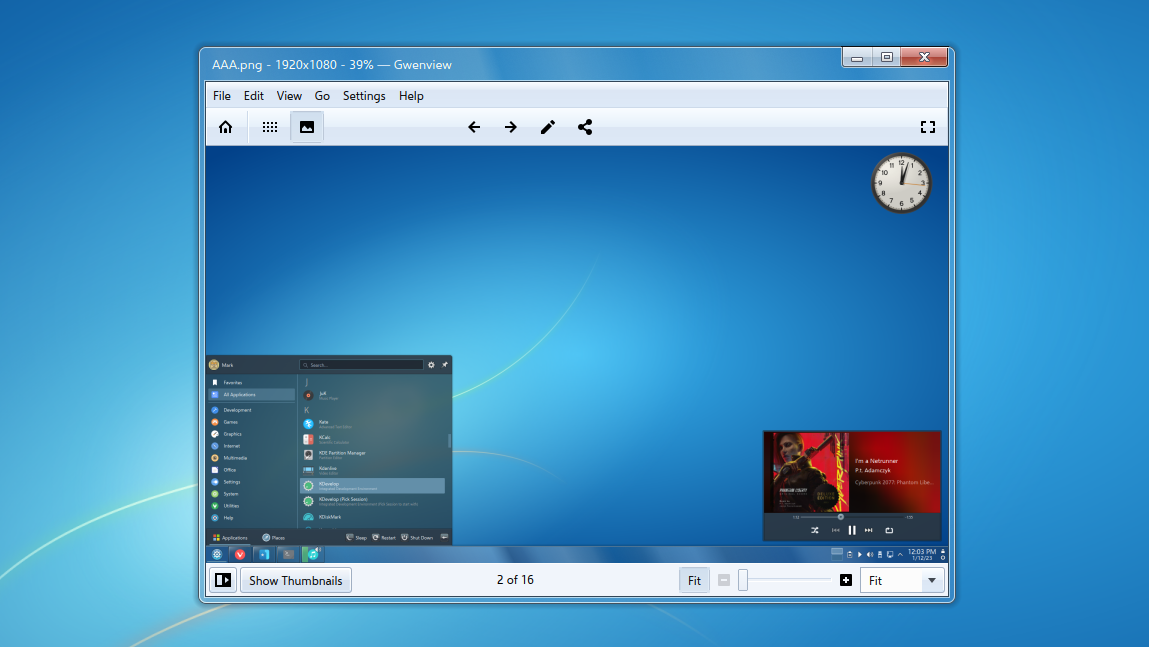This screenshot has width=1149, height=647.
Task: Click the zoom out minus icon
Action: coord(724,580)
